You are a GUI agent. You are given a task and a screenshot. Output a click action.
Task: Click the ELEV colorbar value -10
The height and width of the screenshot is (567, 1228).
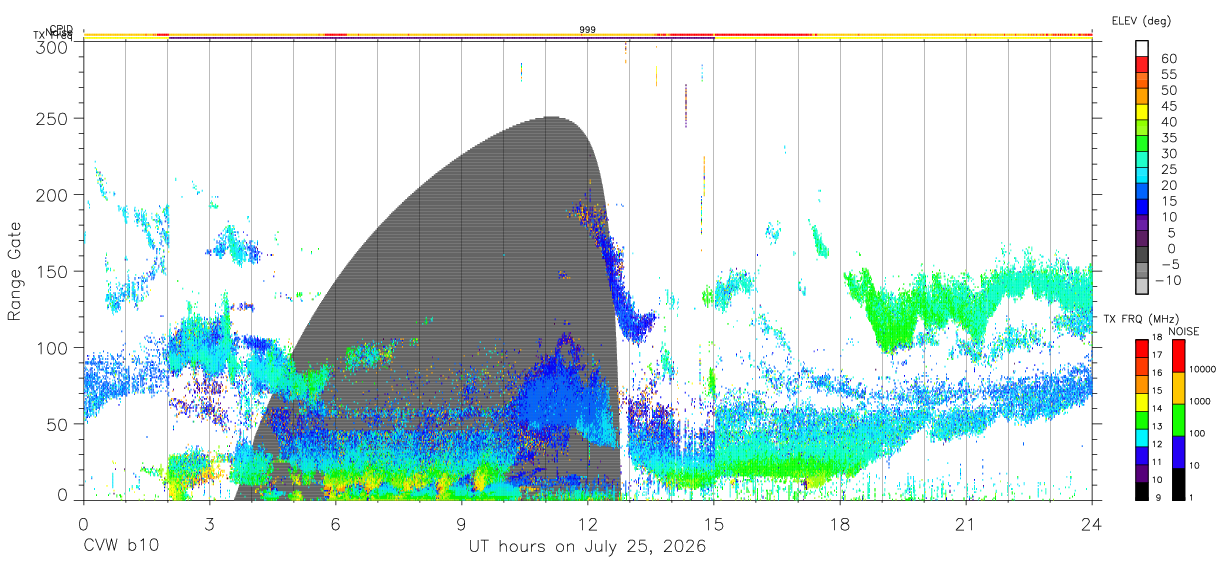pos(1170,280)
